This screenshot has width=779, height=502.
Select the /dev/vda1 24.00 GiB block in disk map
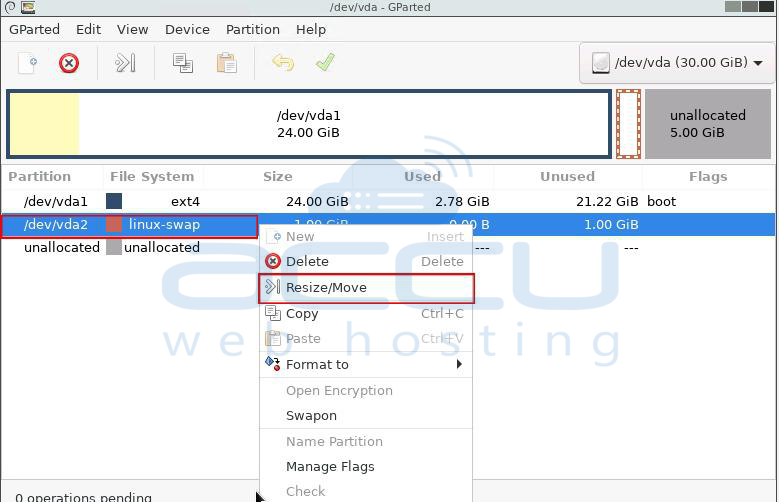(309, 124)
